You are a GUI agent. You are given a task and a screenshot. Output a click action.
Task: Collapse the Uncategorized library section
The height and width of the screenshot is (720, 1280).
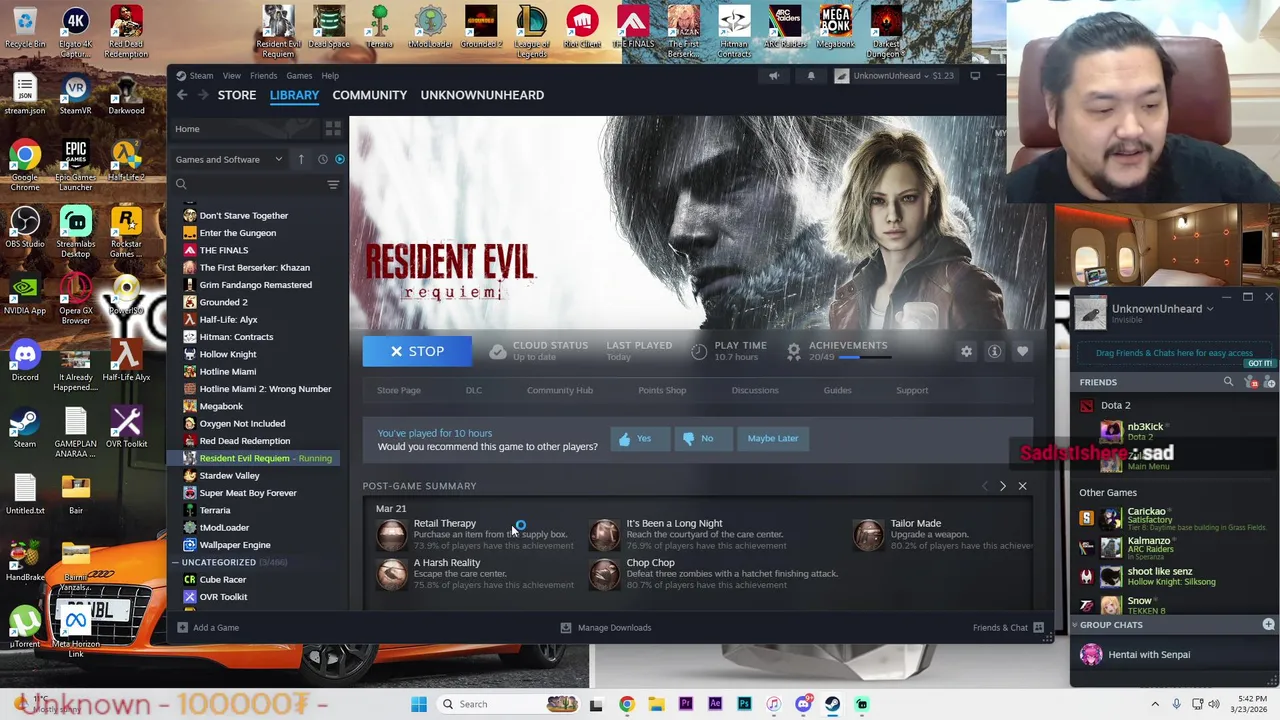pyautogui.click(x=175, y=562)
